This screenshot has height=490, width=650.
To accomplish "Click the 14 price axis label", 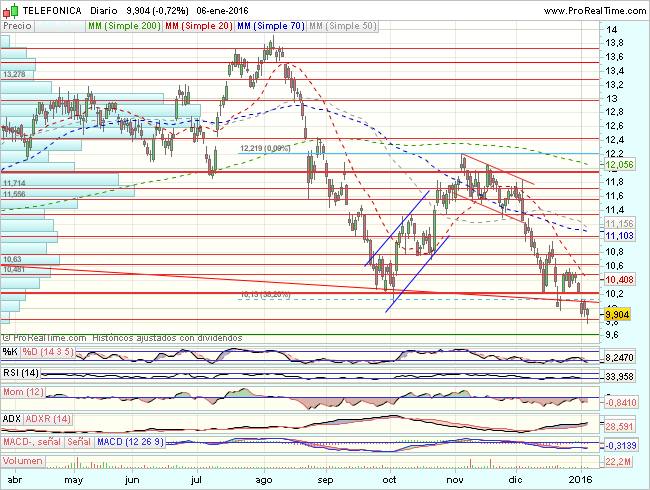I will (611, 30).
